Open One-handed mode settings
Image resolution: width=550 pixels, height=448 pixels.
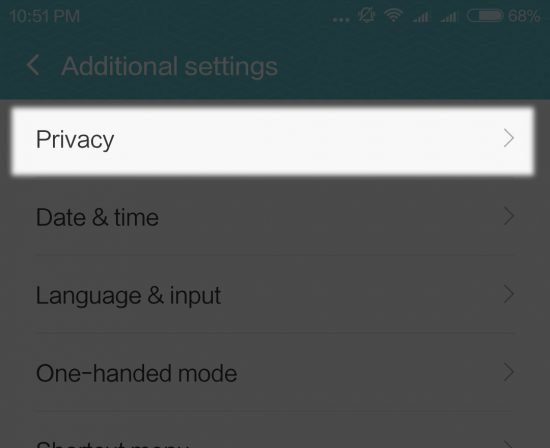pos(275,373)
